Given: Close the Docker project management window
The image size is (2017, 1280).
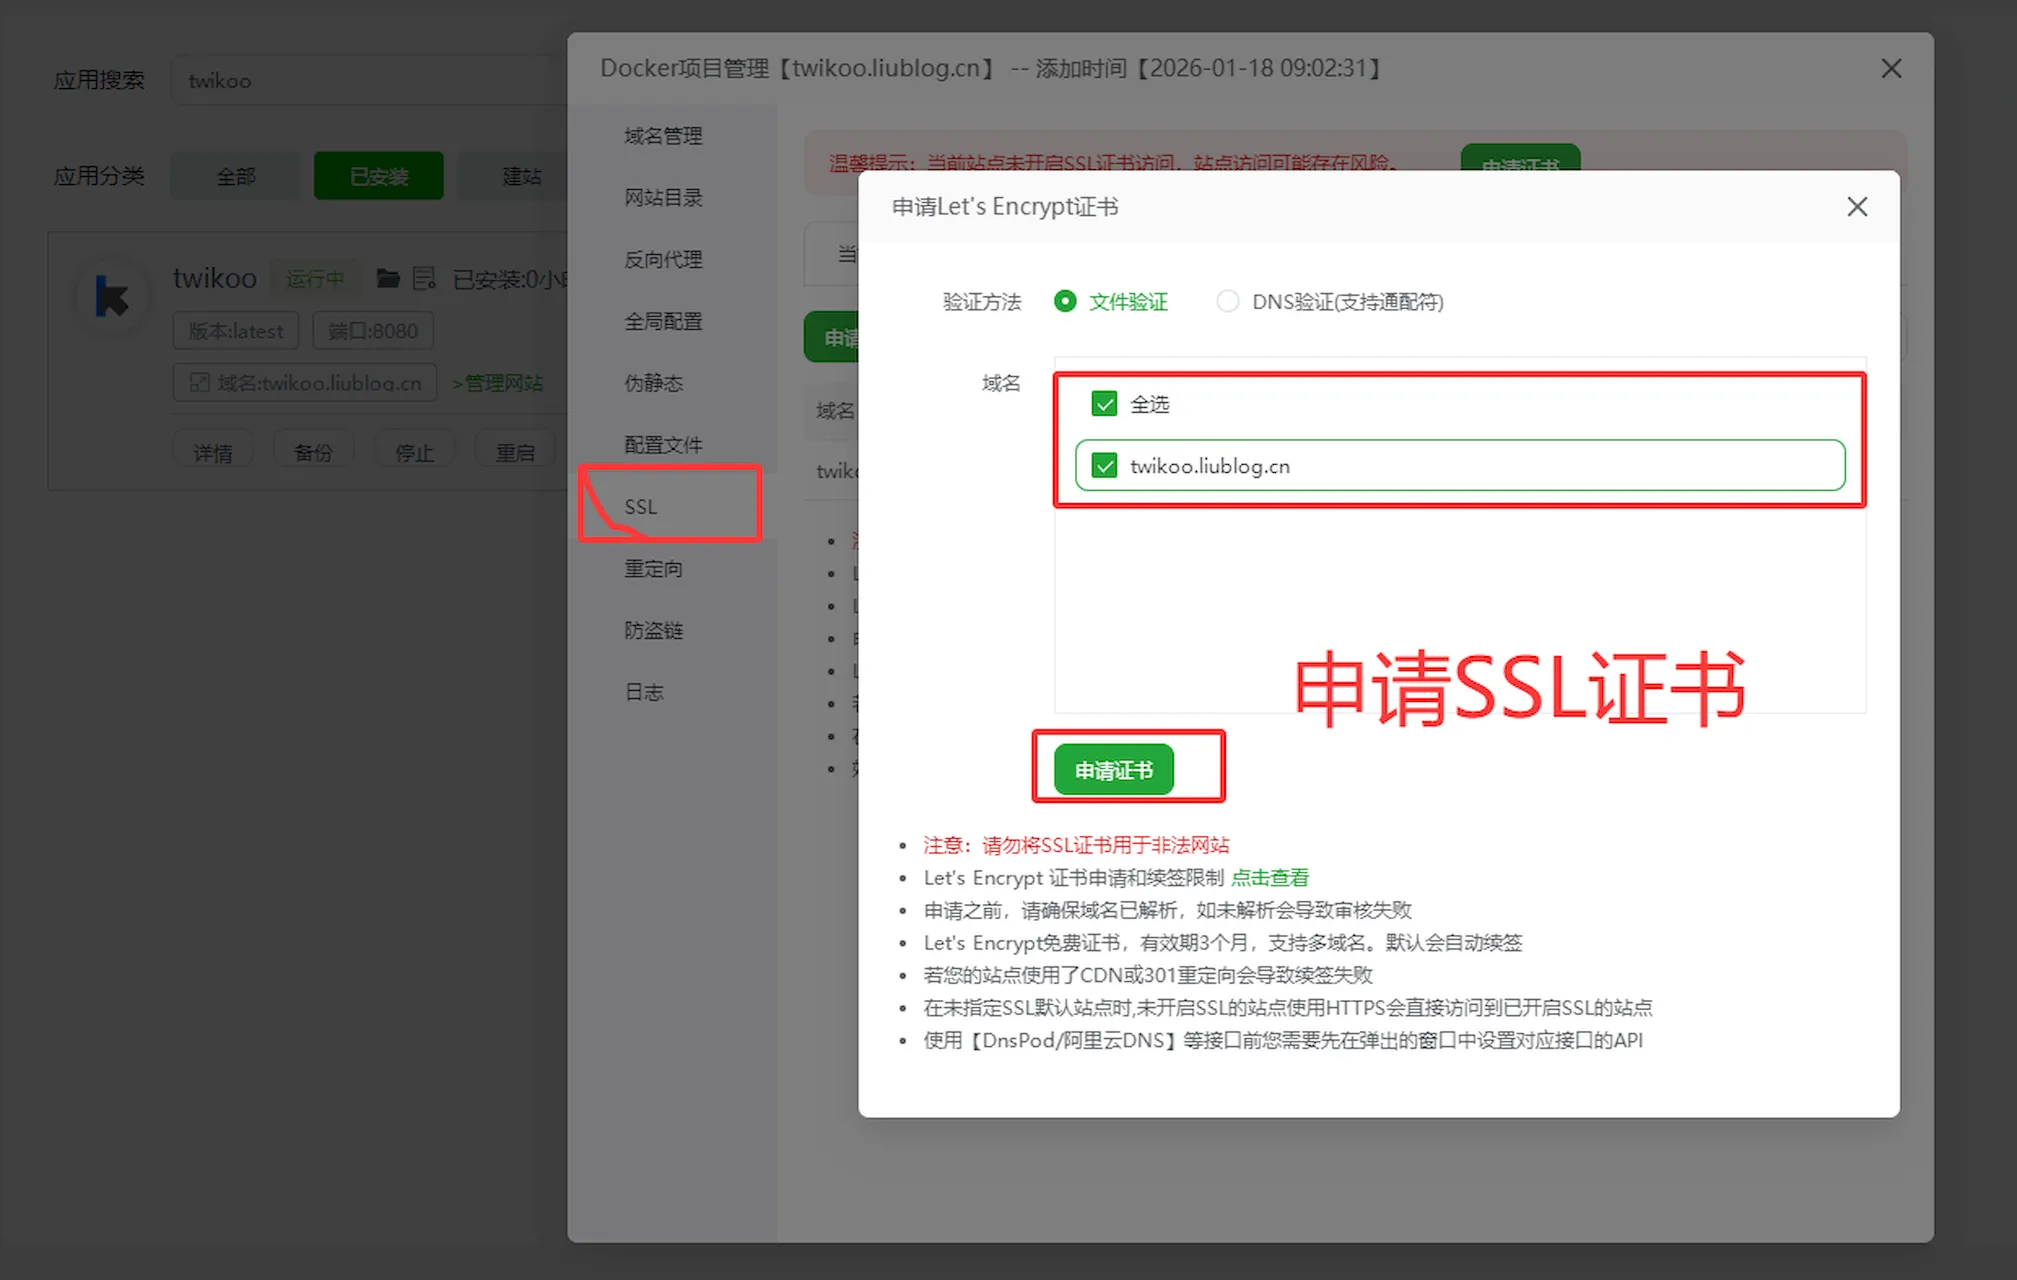Looking at the screenshot, I should [1890, 69].
